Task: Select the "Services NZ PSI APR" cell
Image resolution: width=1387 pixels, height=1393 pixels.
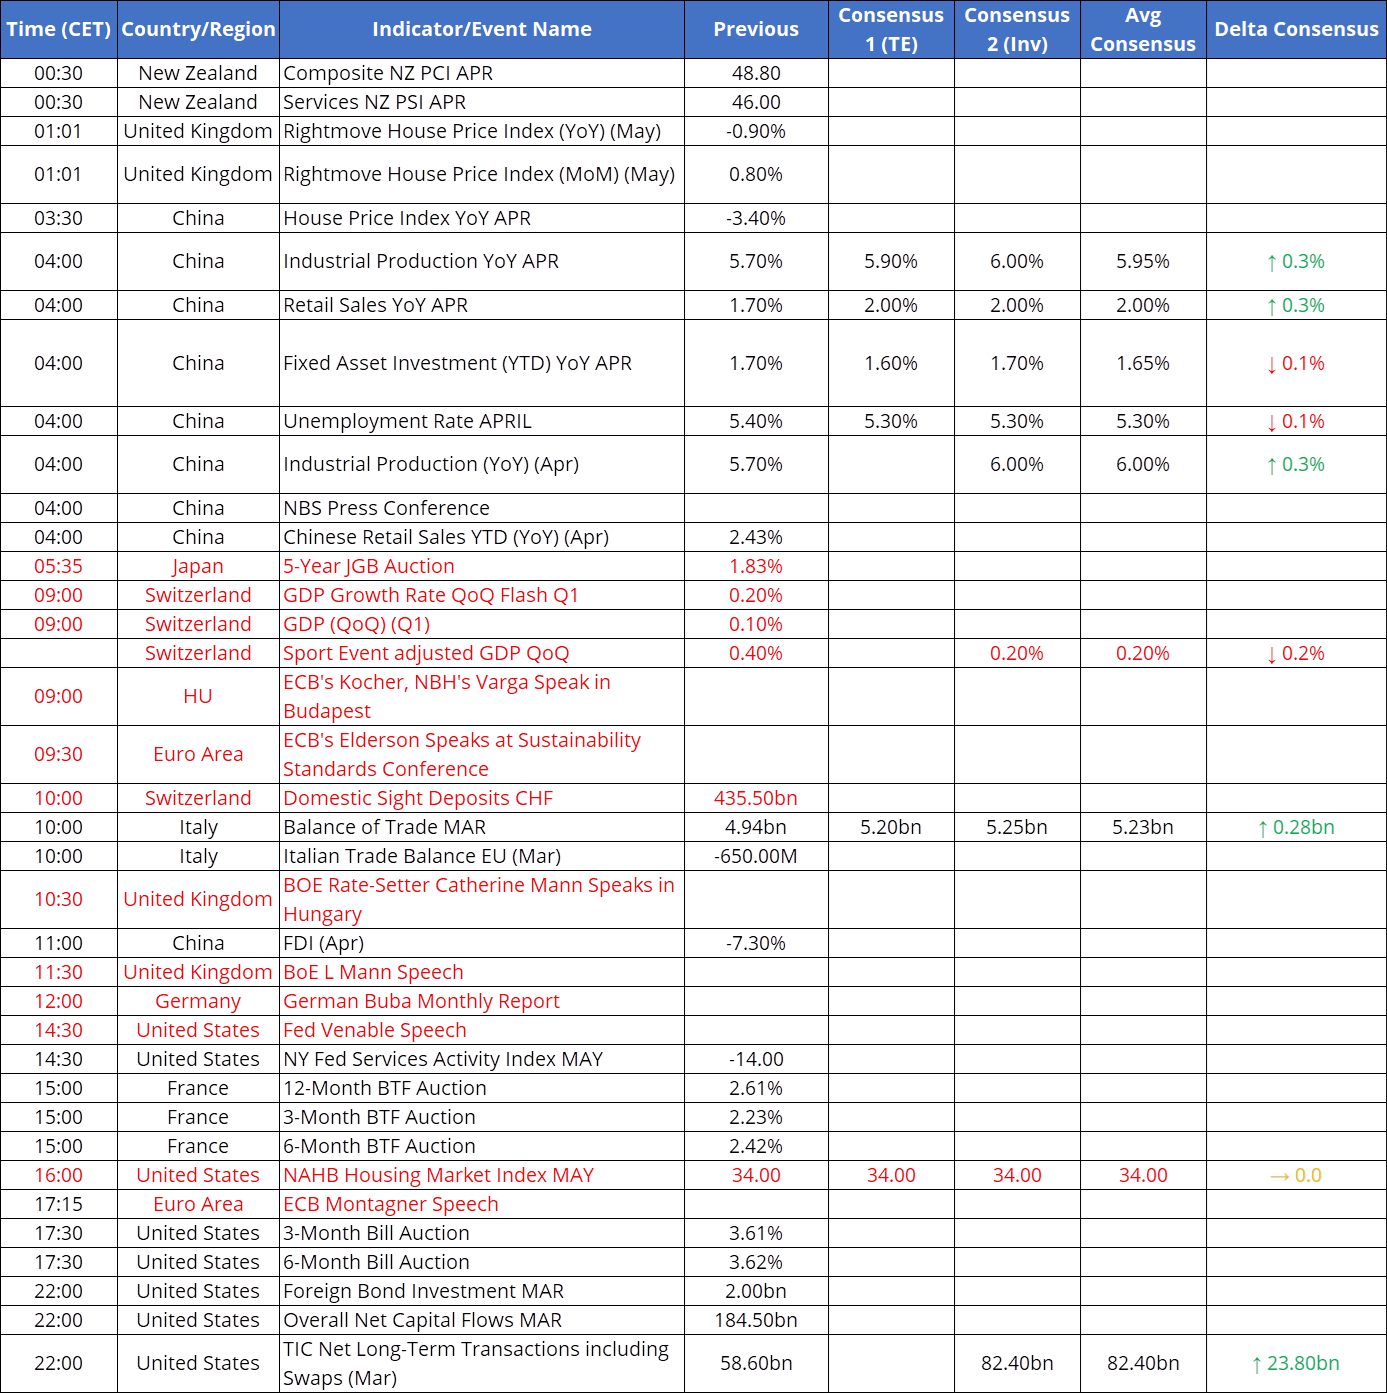Action: pos(482,102)
